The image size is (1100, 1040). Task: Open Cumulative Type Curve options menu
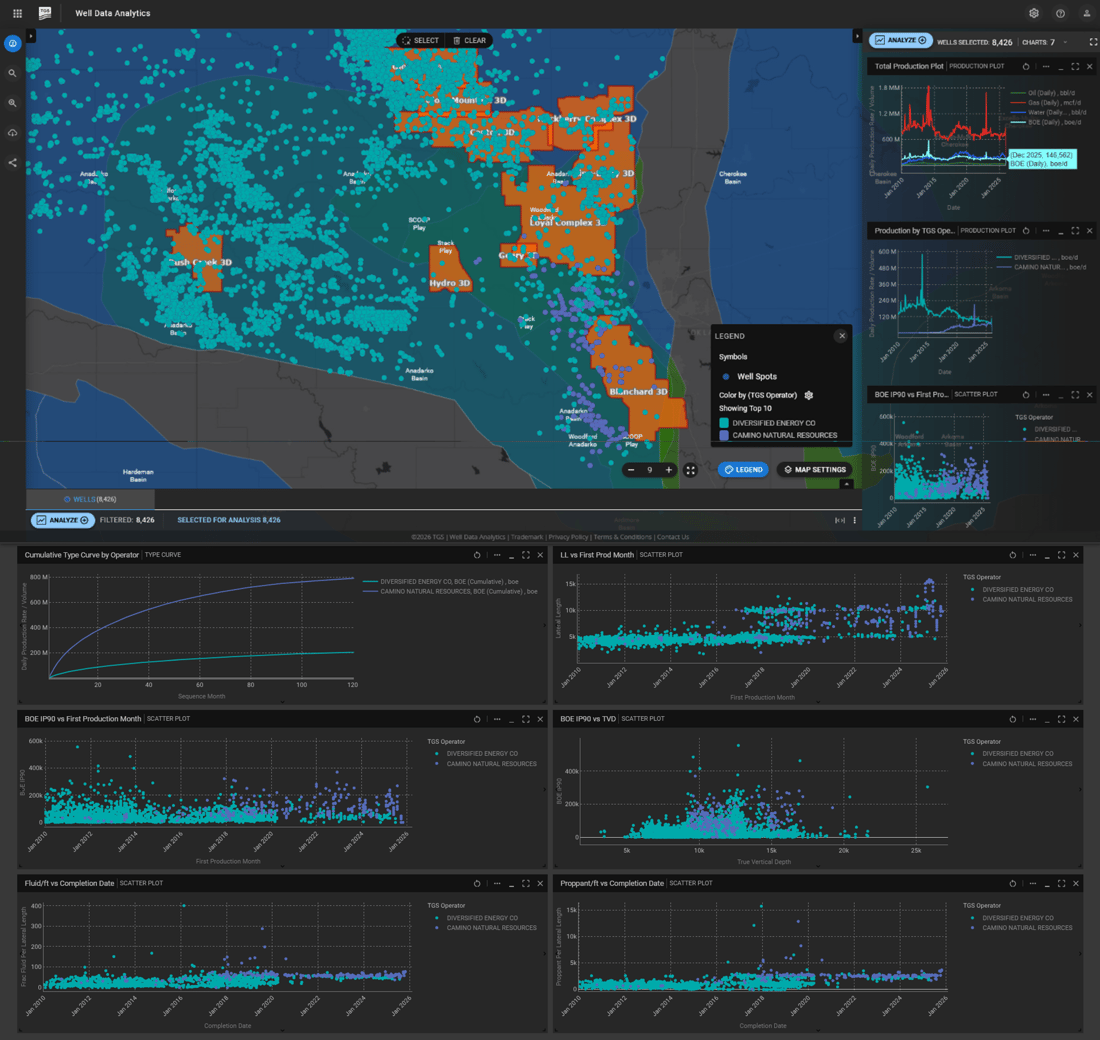tap(497, 555)
